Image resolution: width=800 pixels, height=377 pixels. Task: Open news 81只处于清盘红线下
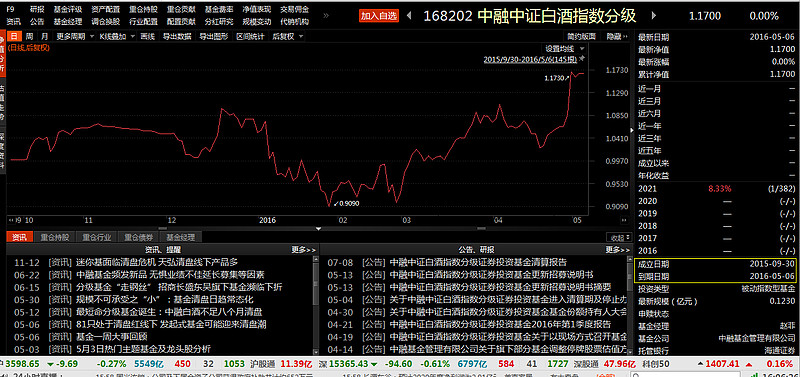coord(171,324)
